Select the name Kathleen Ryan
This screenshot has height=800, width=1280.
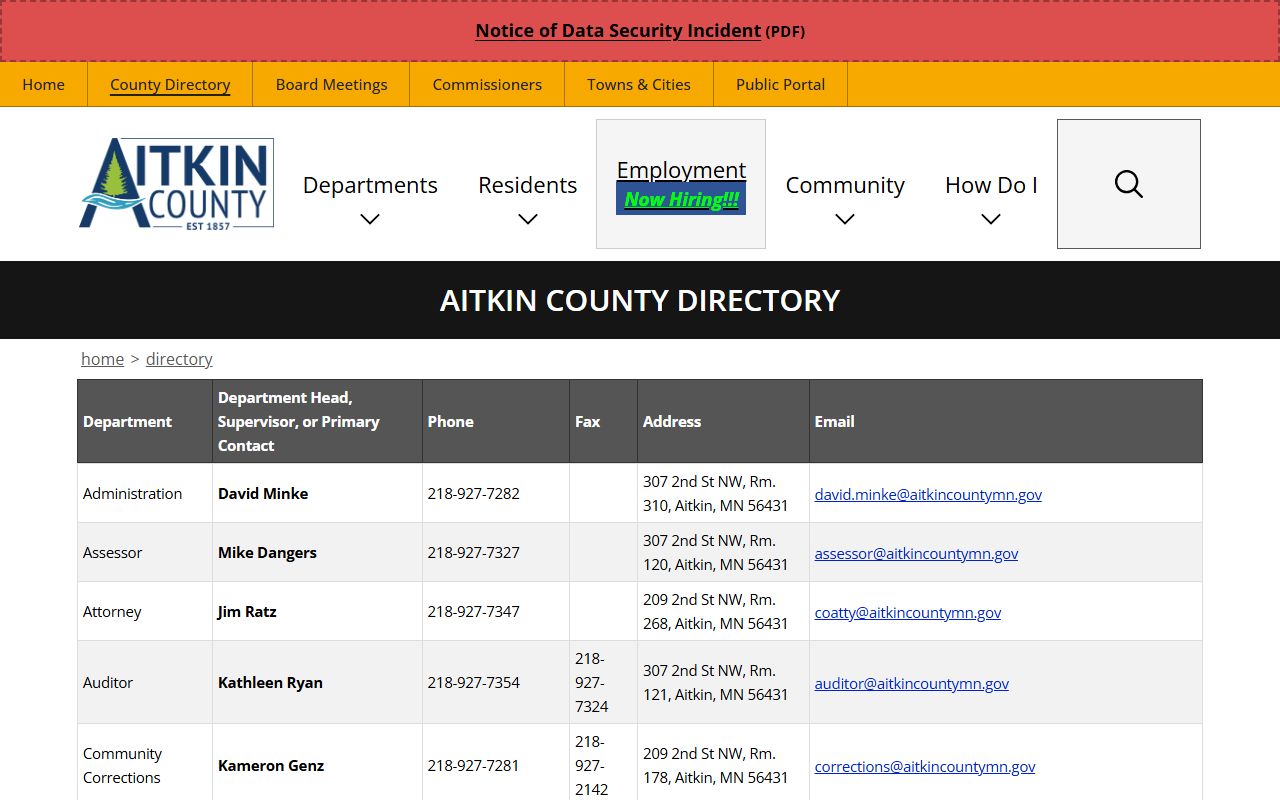coord(270,682)
